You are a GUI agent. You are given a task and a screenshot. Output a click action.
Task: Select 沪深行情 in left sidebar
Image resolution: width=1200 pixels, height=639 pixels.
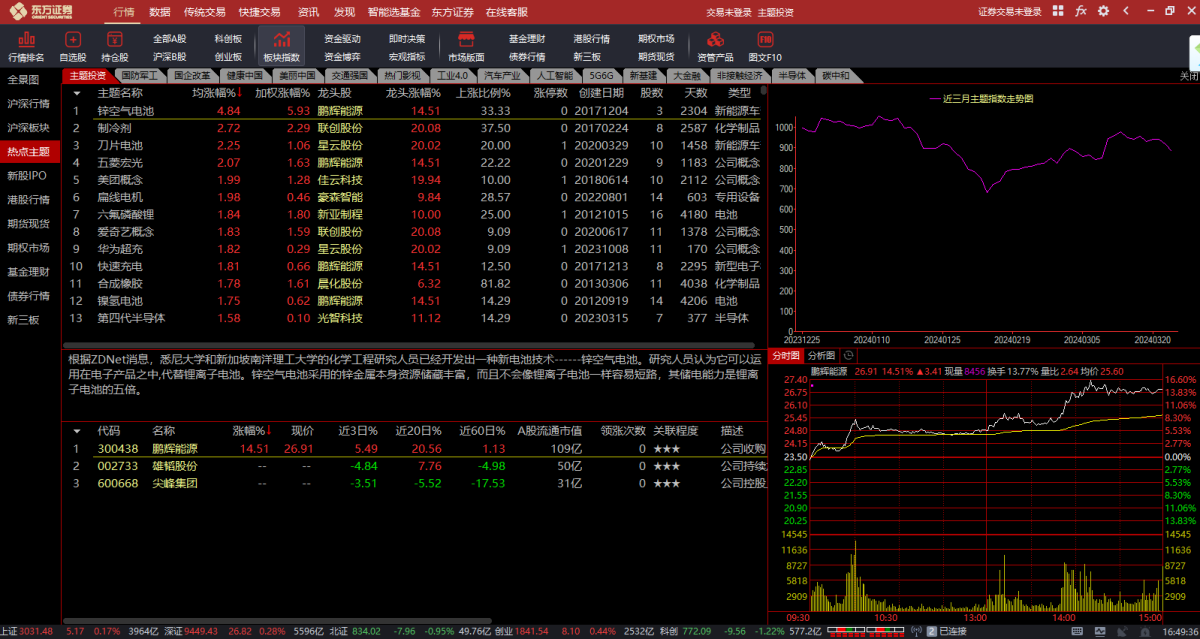(28, 103)
